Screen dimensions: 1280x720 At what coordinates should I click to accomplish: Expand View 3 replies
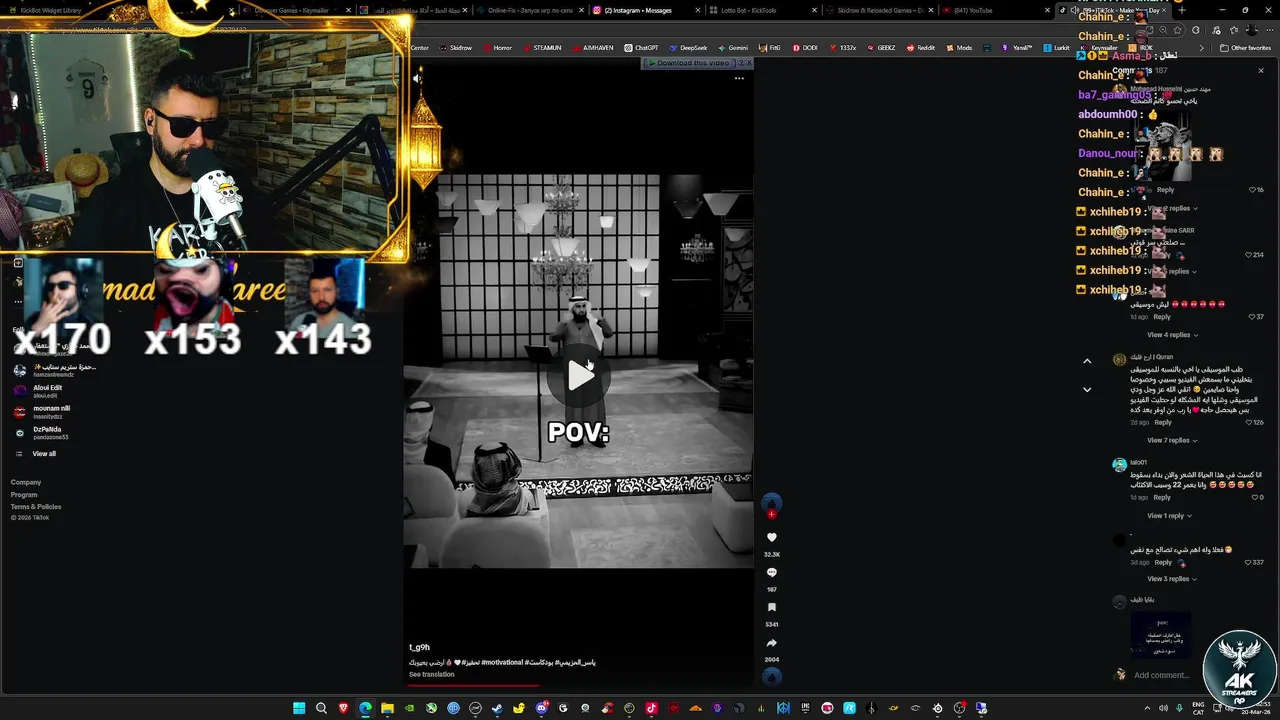[x=1172, y=579]
